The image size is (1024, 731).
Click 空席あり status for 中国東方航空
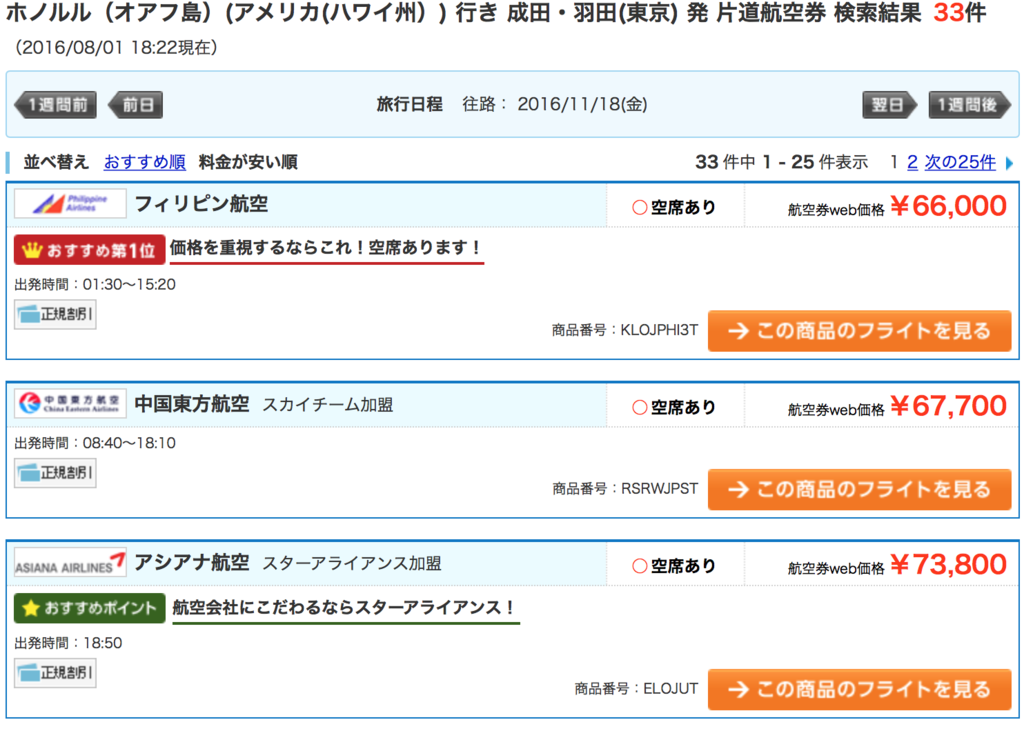[x=674, y=408]
